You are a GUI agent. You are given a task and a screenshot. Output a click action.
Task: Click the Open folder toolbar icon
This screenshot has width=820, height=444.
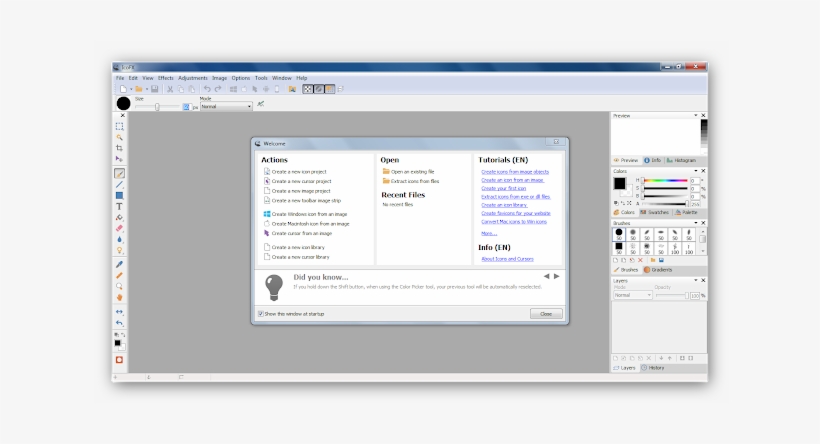141,89
